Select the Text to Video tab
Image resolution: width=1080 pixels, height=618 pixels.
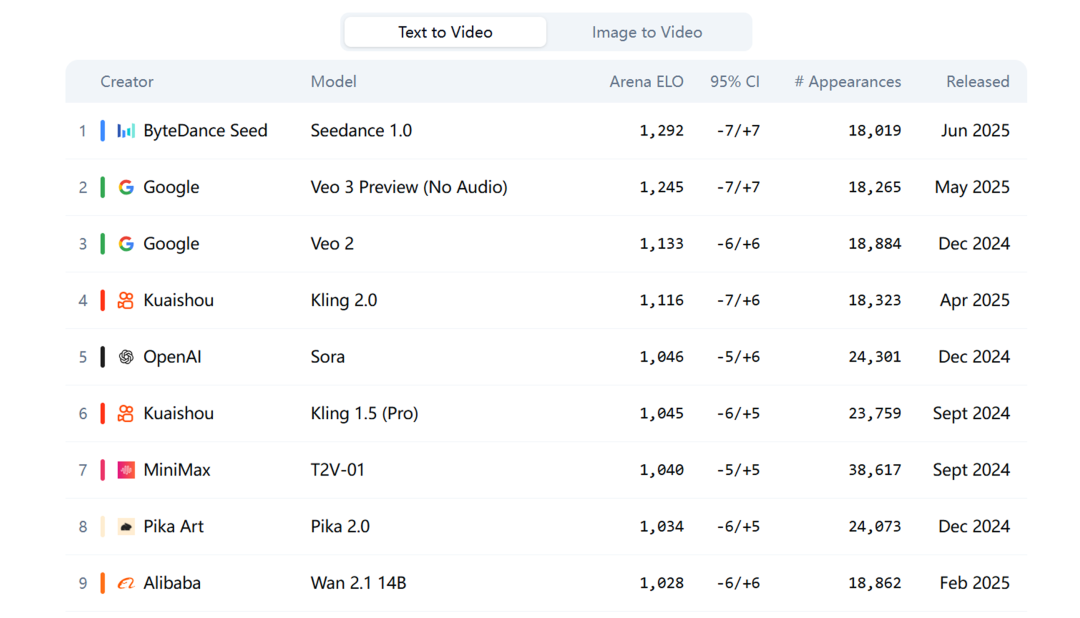pyautogui.click(x=445, y=32)
